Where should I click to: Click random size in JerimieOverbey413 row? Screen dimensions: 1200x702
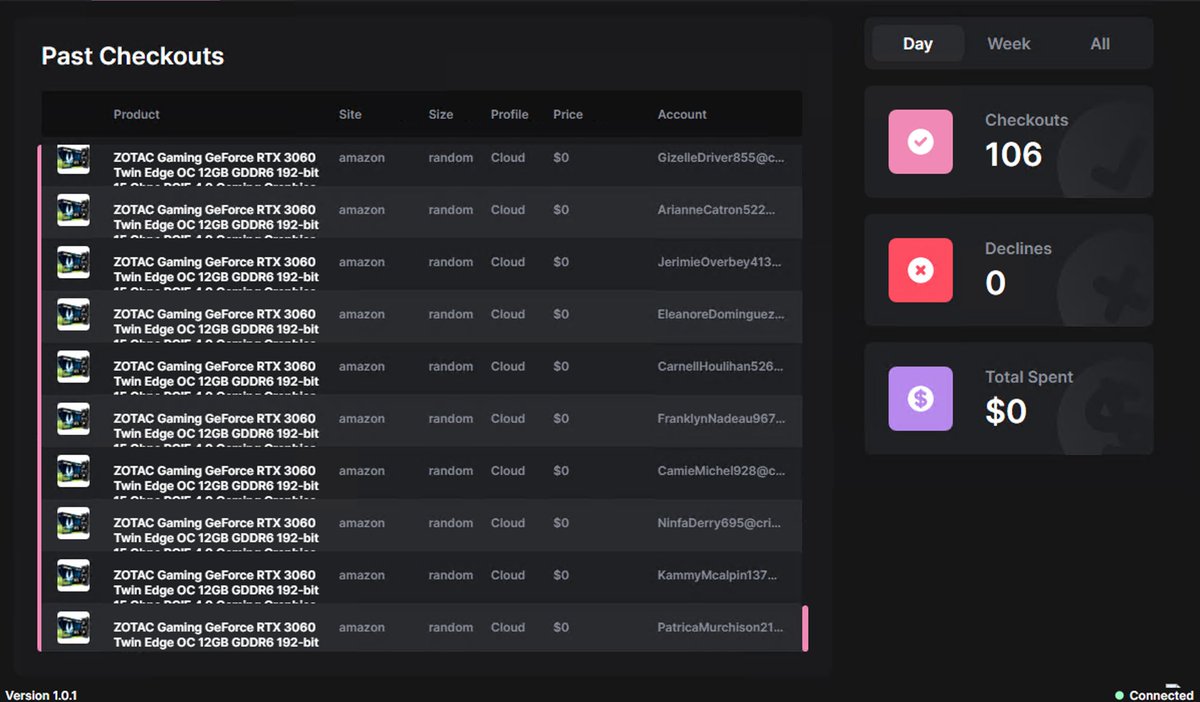[x=451, y=262]
